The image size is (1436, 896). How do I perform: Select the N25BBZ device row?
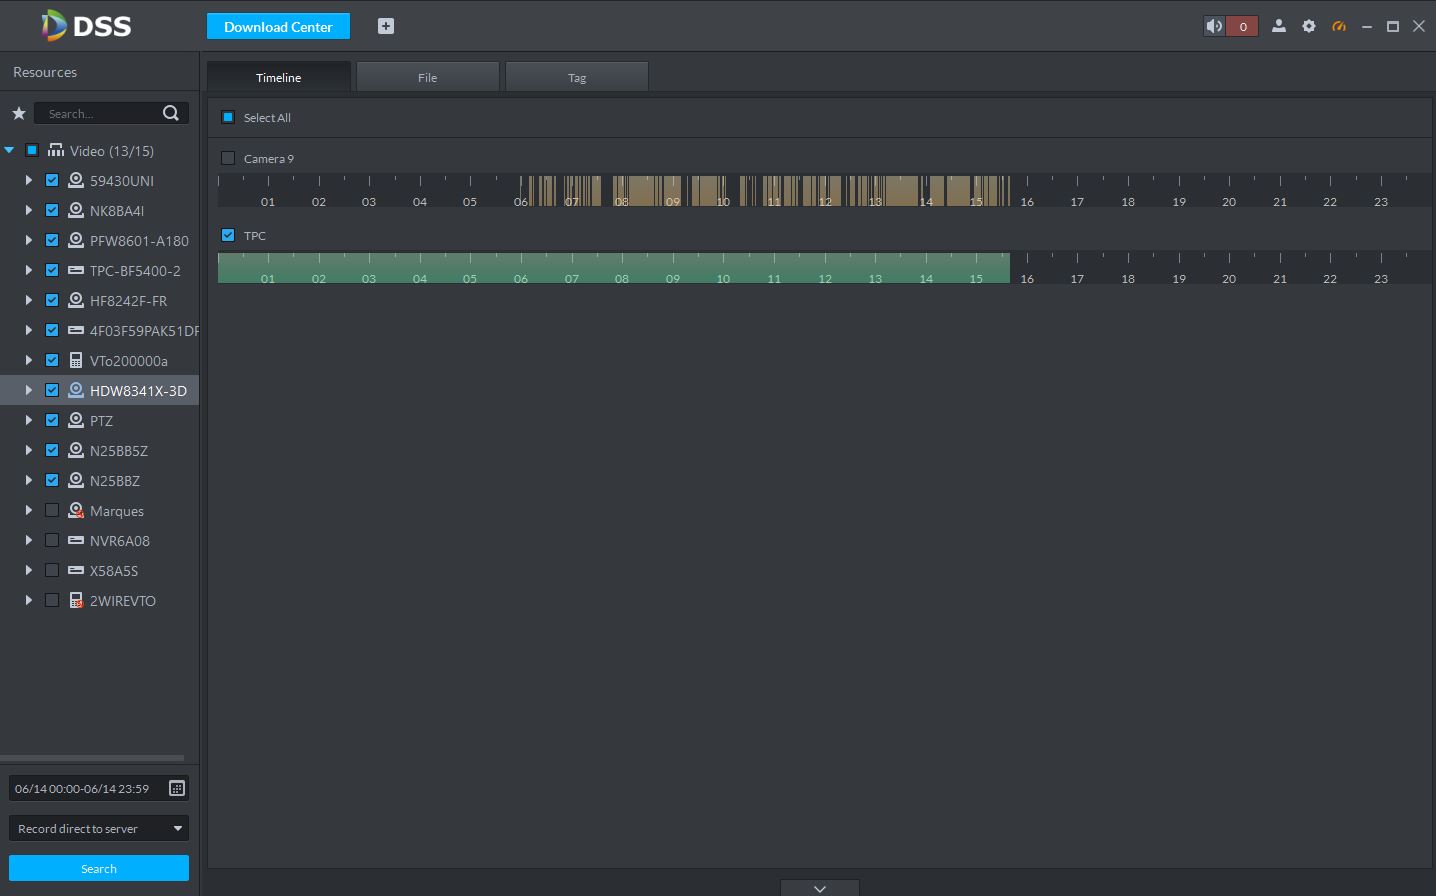[100, 480]
